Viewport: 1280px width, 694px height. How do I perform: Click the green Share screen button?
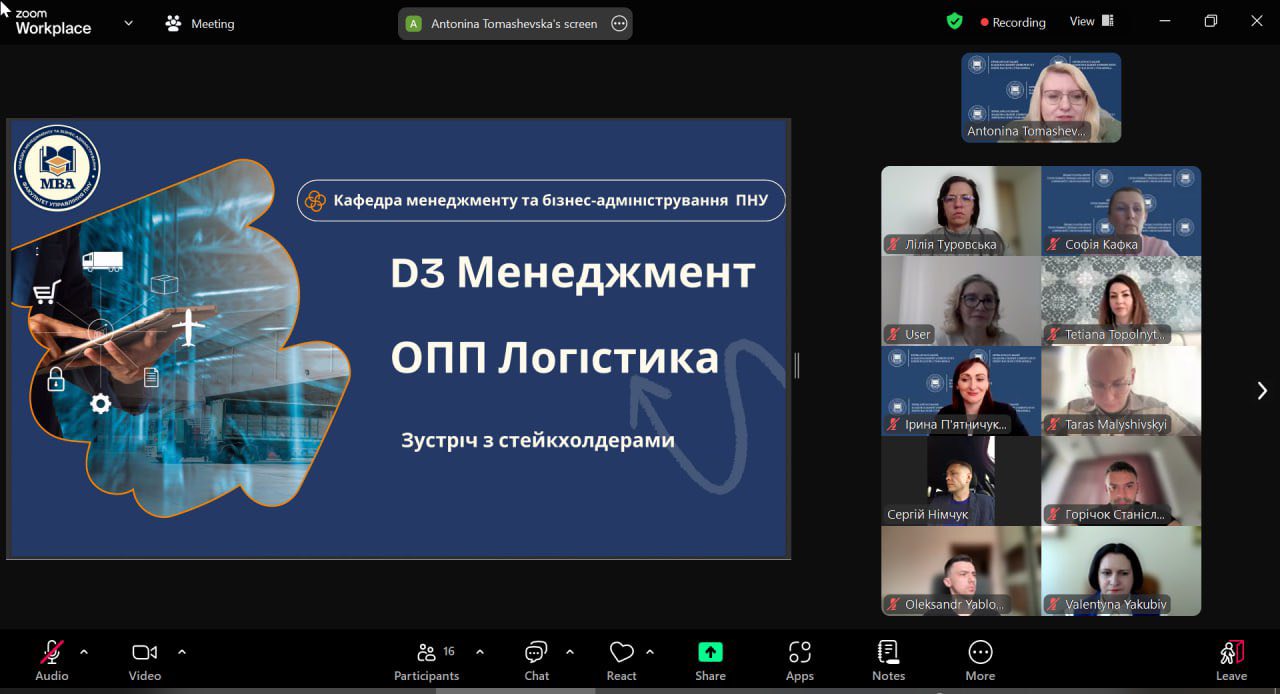coord(710,660)
